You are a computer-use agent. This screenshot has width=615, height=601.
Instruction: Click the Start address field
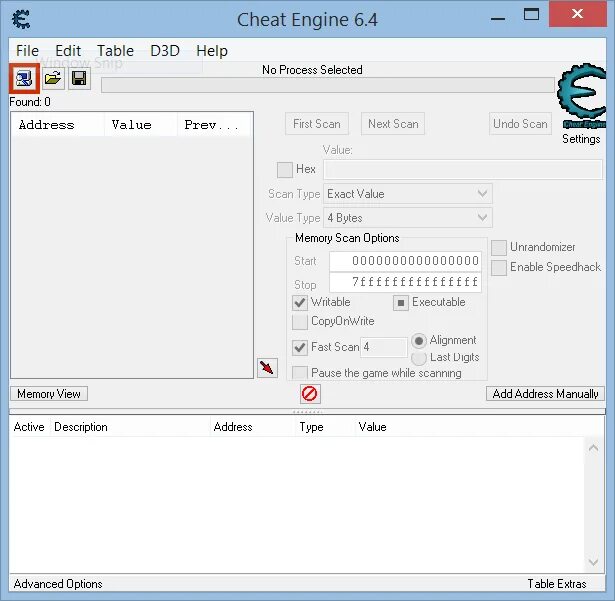405,261
